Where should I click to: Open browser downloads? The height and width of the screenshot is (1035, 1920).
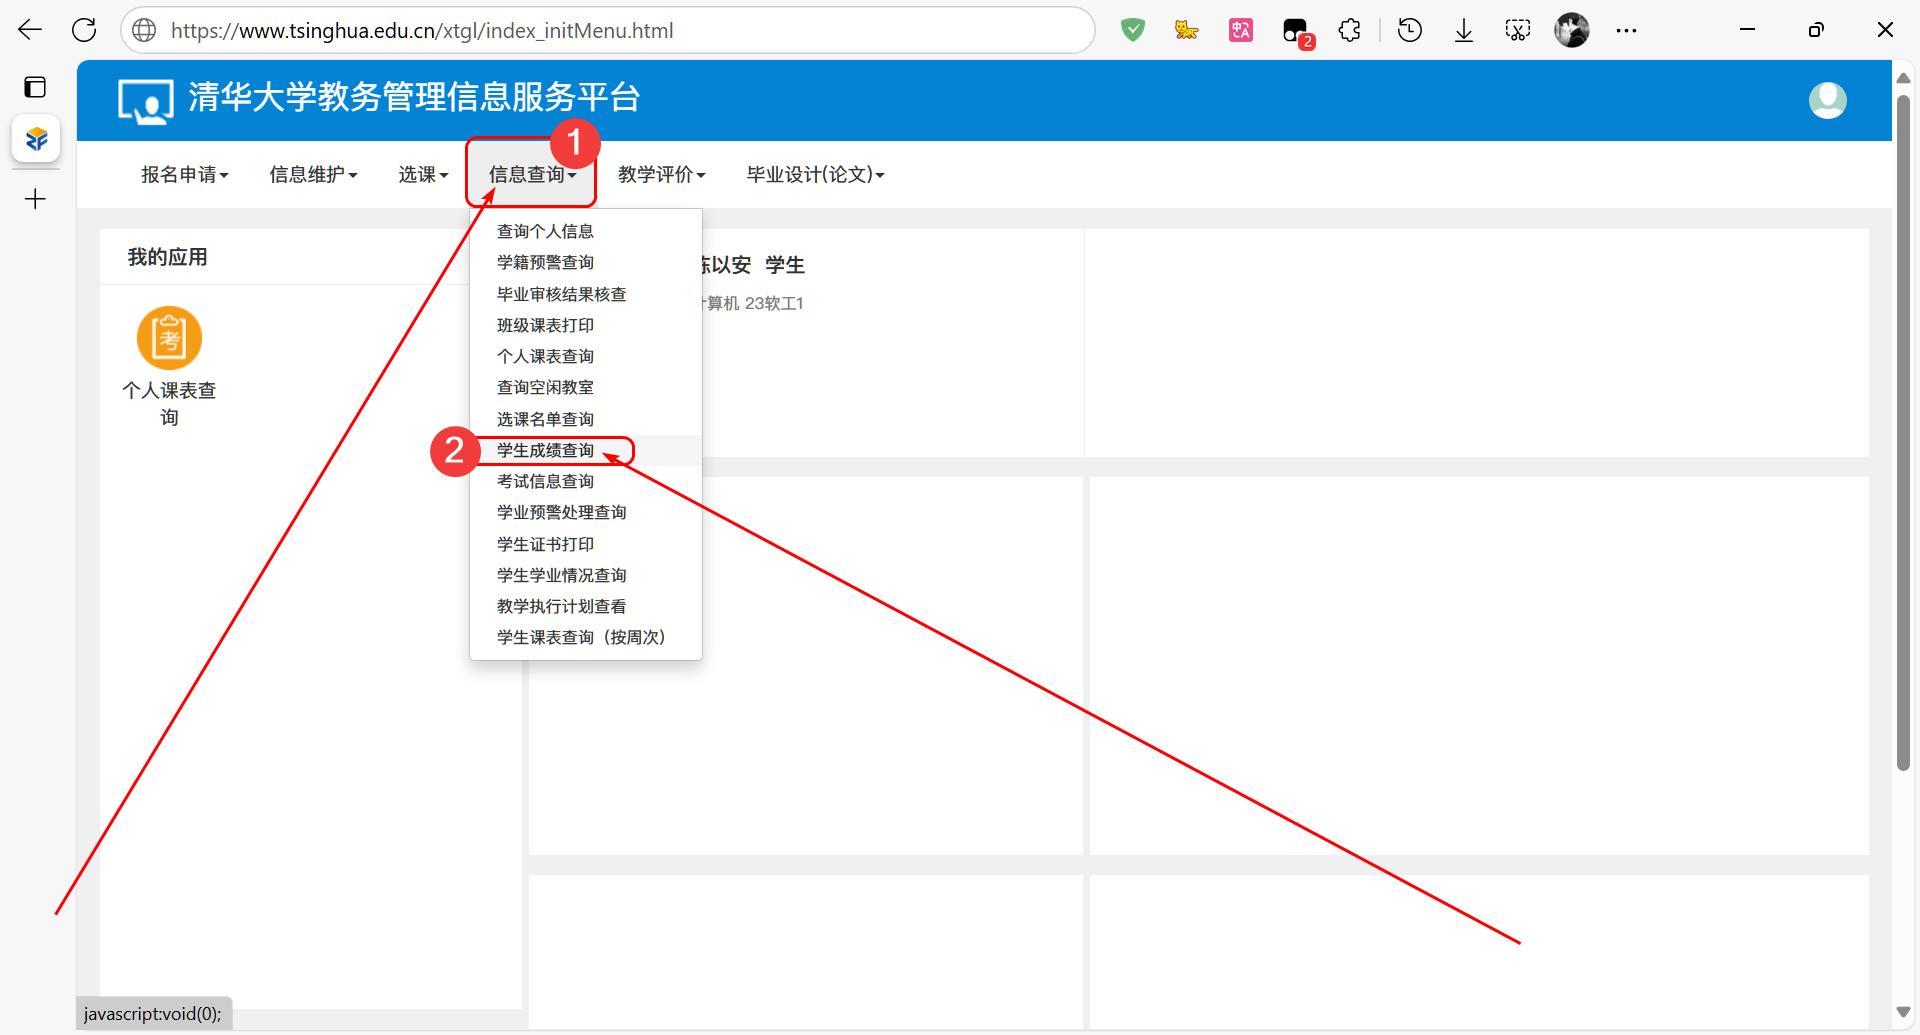1464,30
